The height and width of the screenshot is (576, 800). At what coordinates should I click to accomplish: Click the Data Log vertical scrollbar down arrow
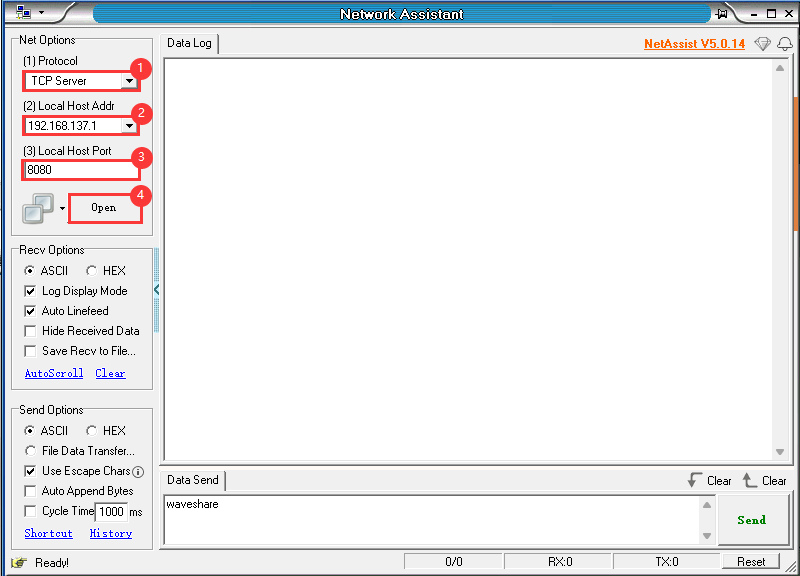tap(780, 452)
